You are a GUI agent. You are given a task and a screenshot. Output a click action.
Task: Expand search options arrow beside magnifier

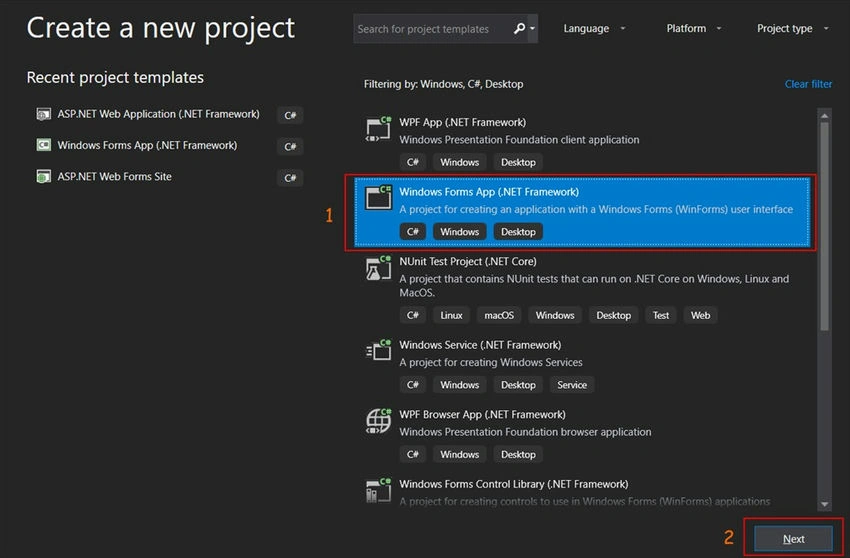click(x=532, y=28)
